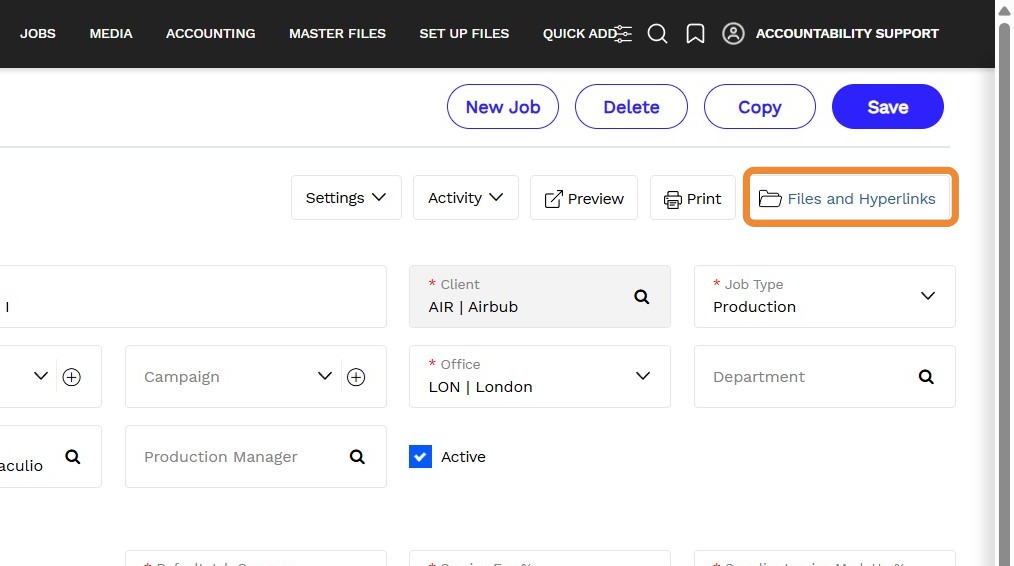Open the ACCOUNTING menu
Viewport: 1014px width, 566px height.
[210, 34]
